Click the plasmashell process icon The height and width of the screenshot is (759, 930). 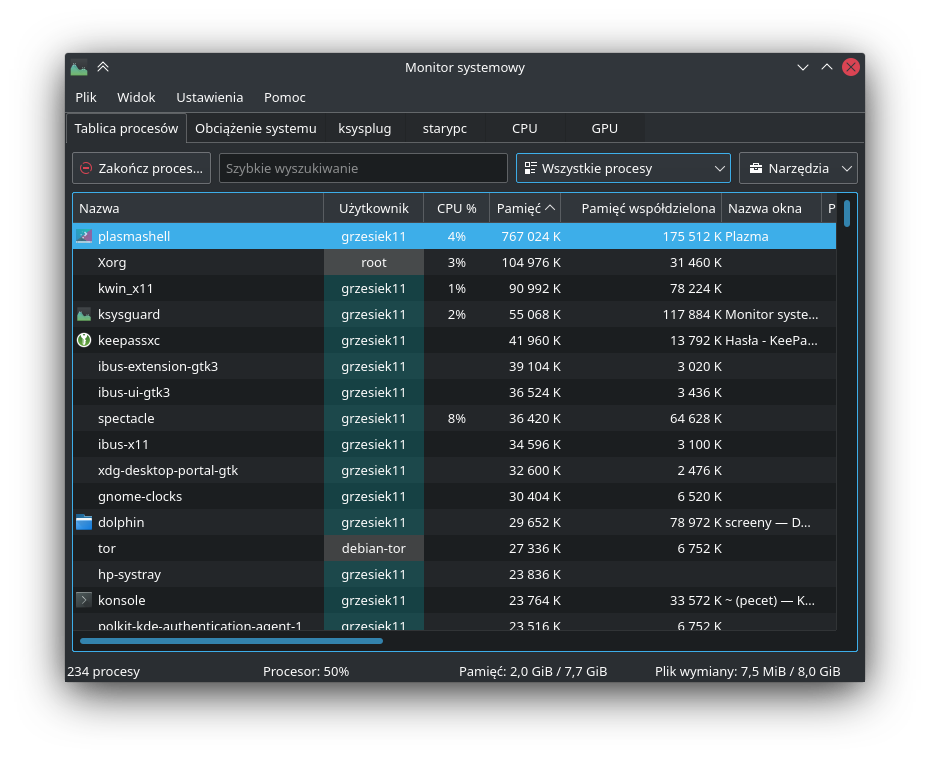[x=83, y=237]
